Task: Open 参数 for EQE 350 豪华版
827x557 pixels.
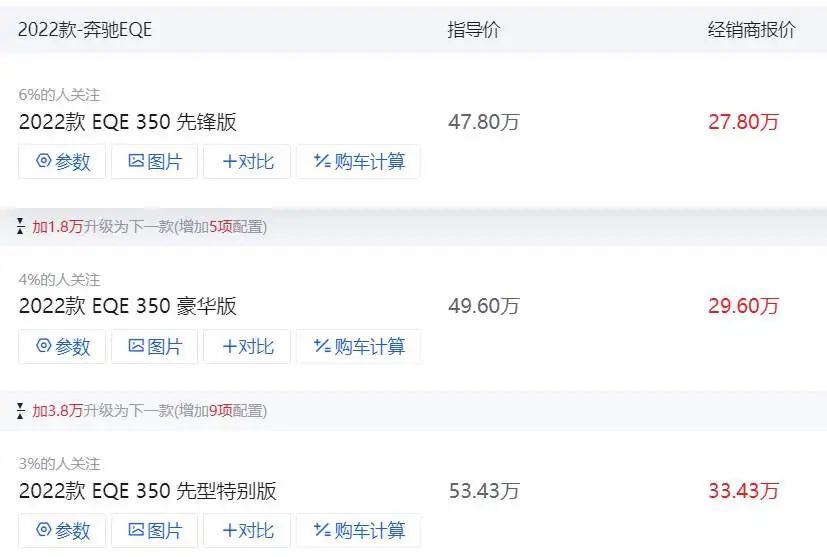Action: point(62,347)
